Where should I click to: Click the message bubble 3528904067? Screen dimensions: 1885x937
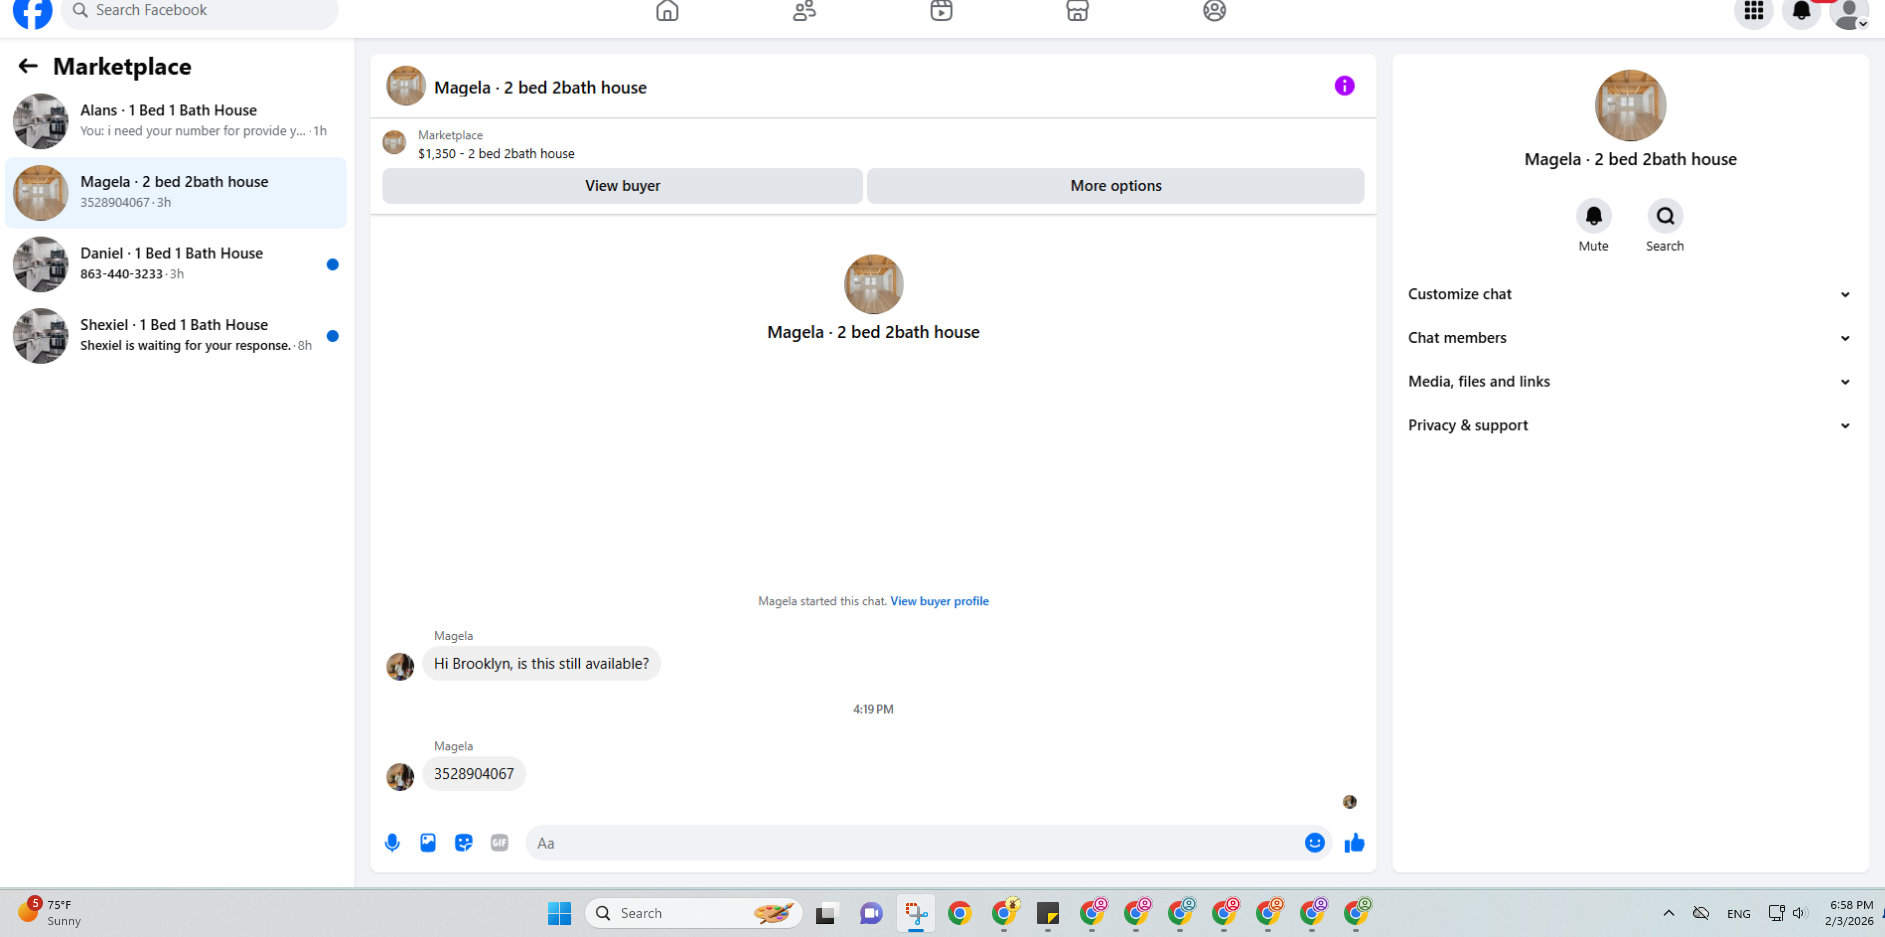coord(474,774)
